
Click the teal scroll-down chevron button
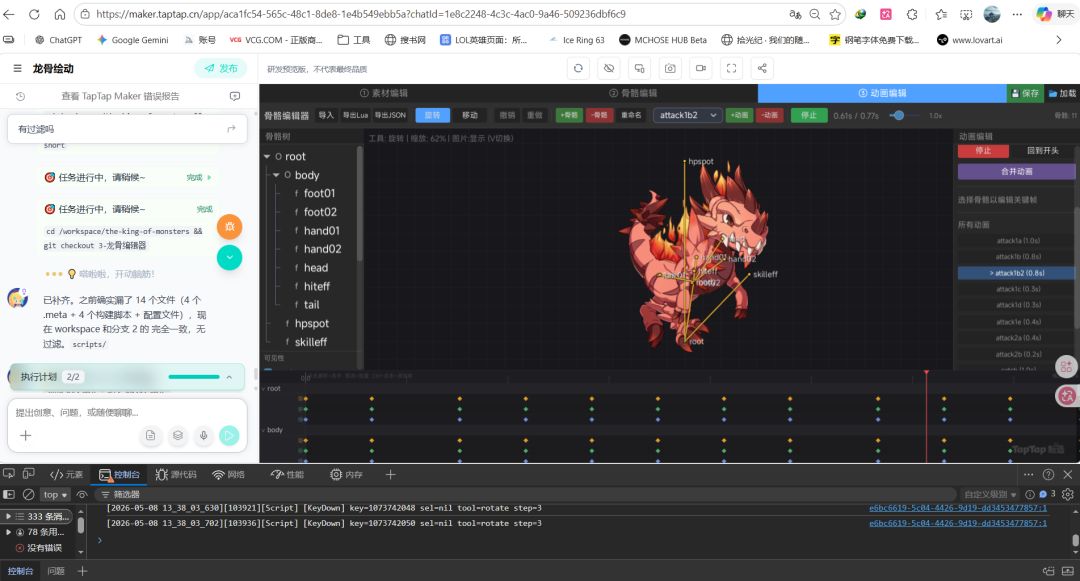(x=229, y=257)
